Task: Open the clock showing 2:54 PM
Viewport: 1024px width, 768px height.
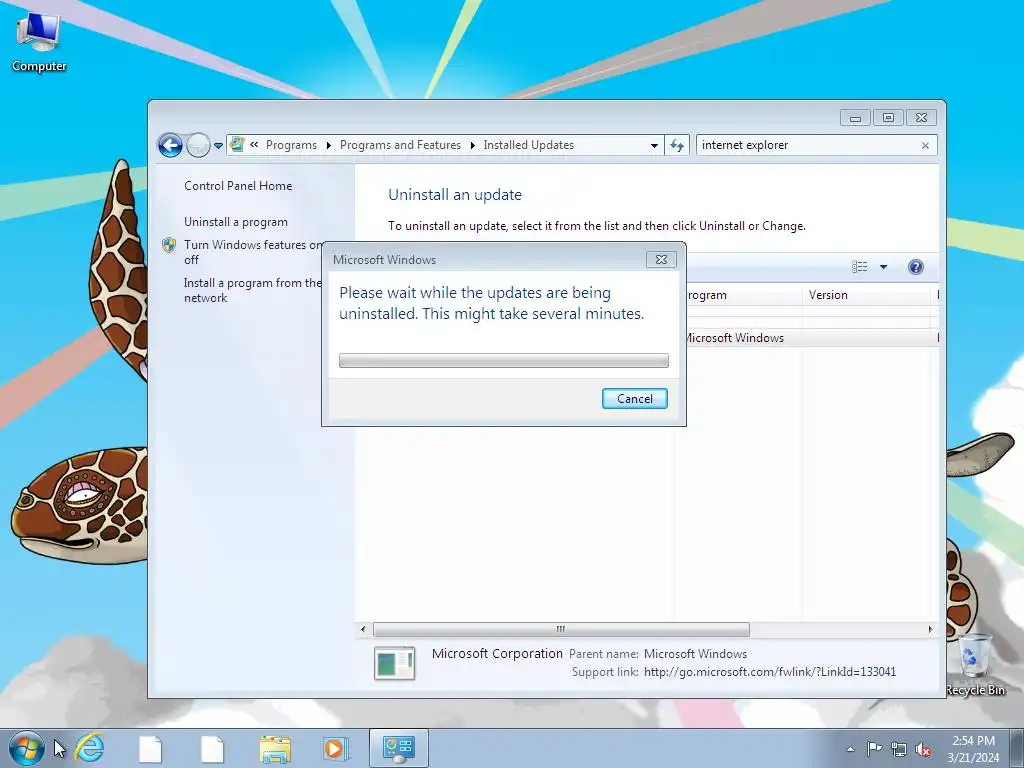Action: pyautogui.click(x=973, y=749)
